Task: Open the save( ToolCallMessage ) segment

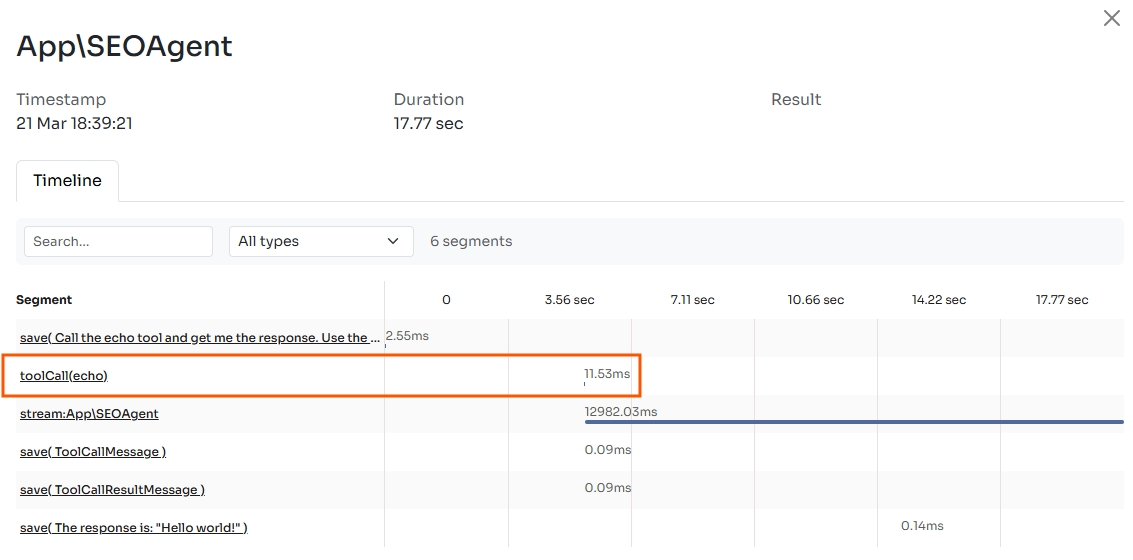Action: (93, 452)
